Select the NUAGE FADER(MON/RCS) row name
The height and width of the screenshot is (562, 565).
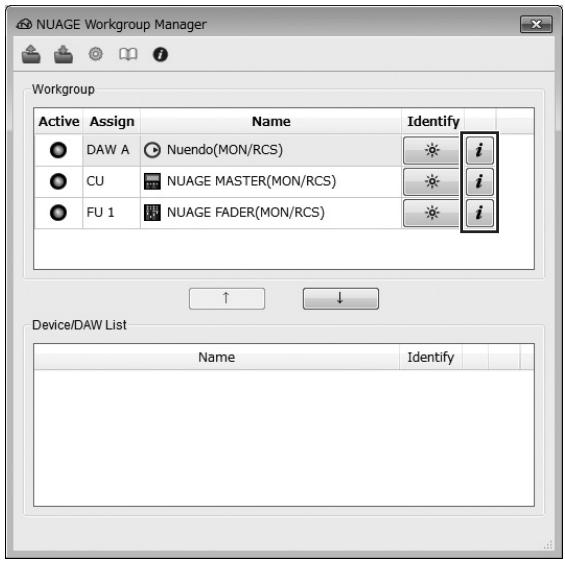[246, 213]
